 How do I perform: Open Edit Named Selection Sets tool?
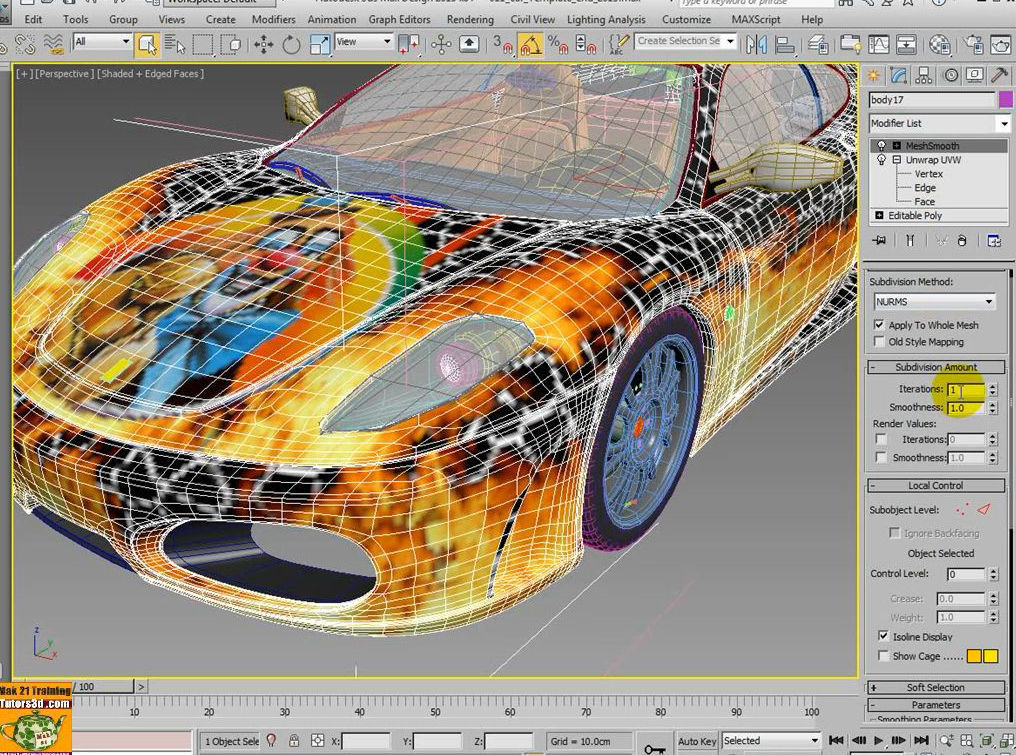point(619,44)
